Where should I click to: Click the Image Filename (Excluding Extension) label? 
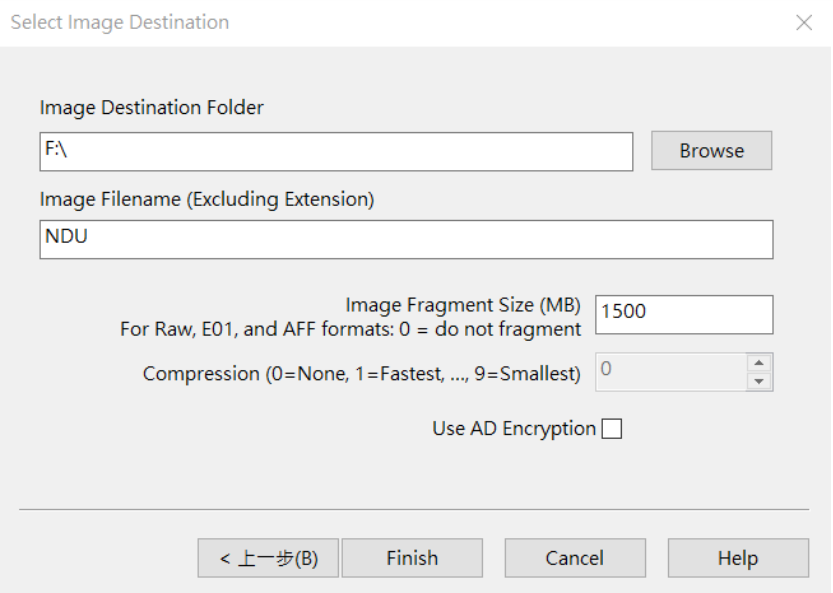(x=207, y=200)
